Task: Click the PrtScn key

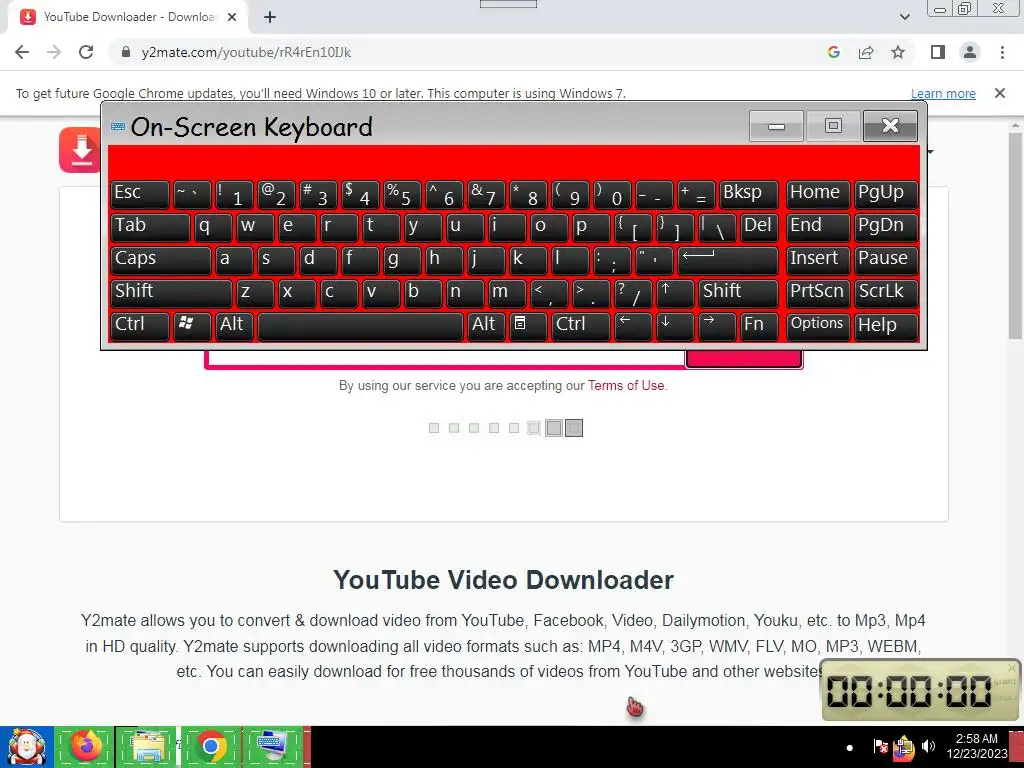Action: click(818, 292)
